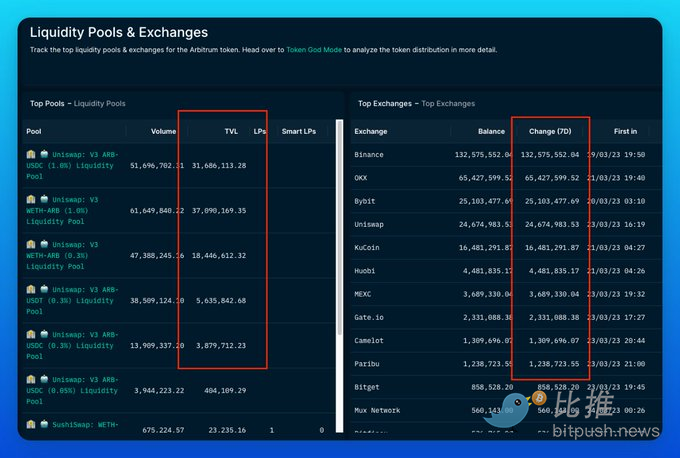Select the Binance exchange row
The image size is (680, 458).
(506, 155)
